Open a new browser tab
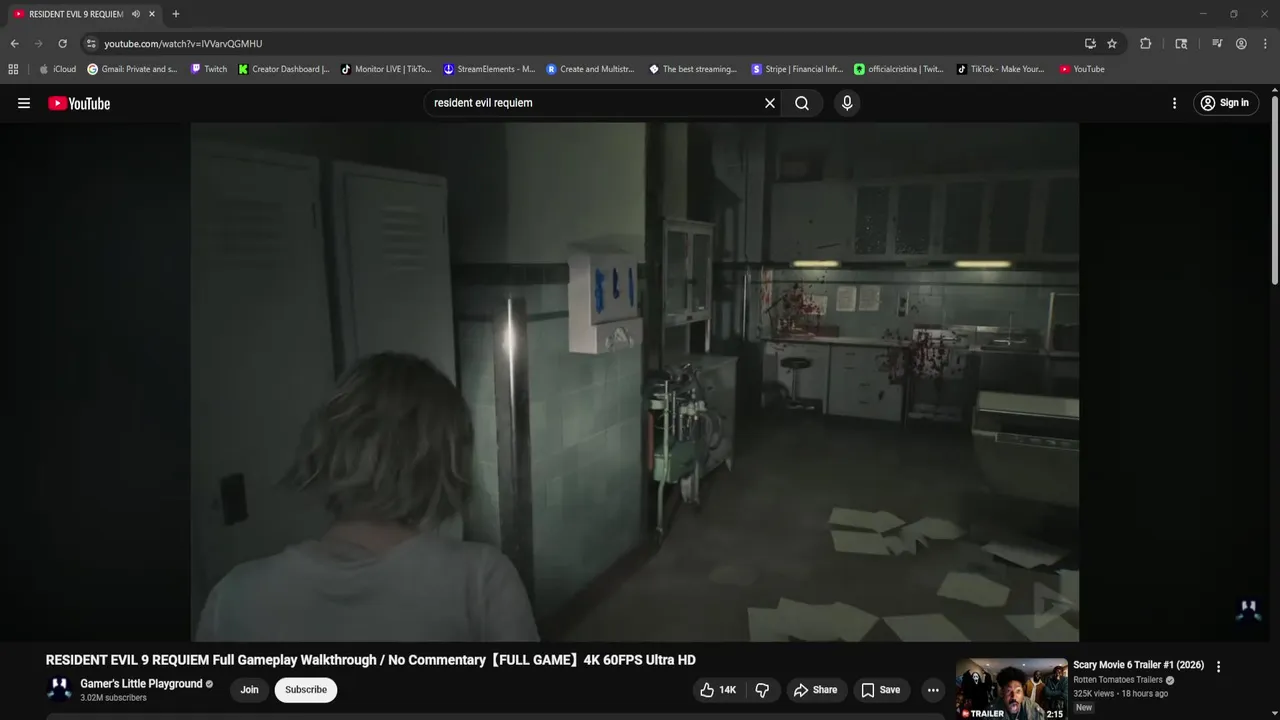Screen dimensions: 1280x720 pos(176,14)
